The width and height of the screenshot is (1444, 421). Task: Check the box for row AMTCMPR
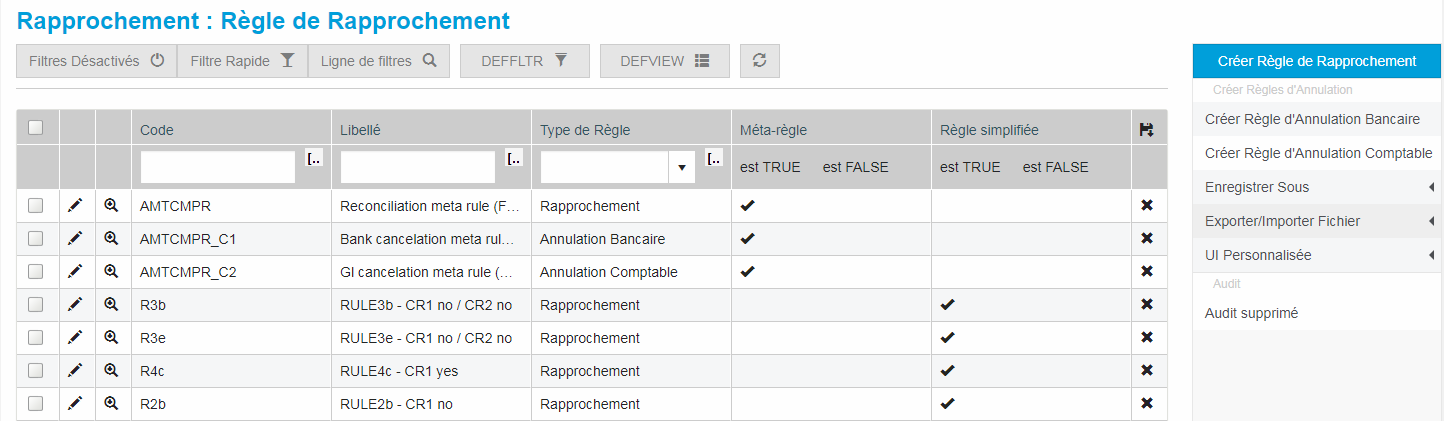(36, 206)
